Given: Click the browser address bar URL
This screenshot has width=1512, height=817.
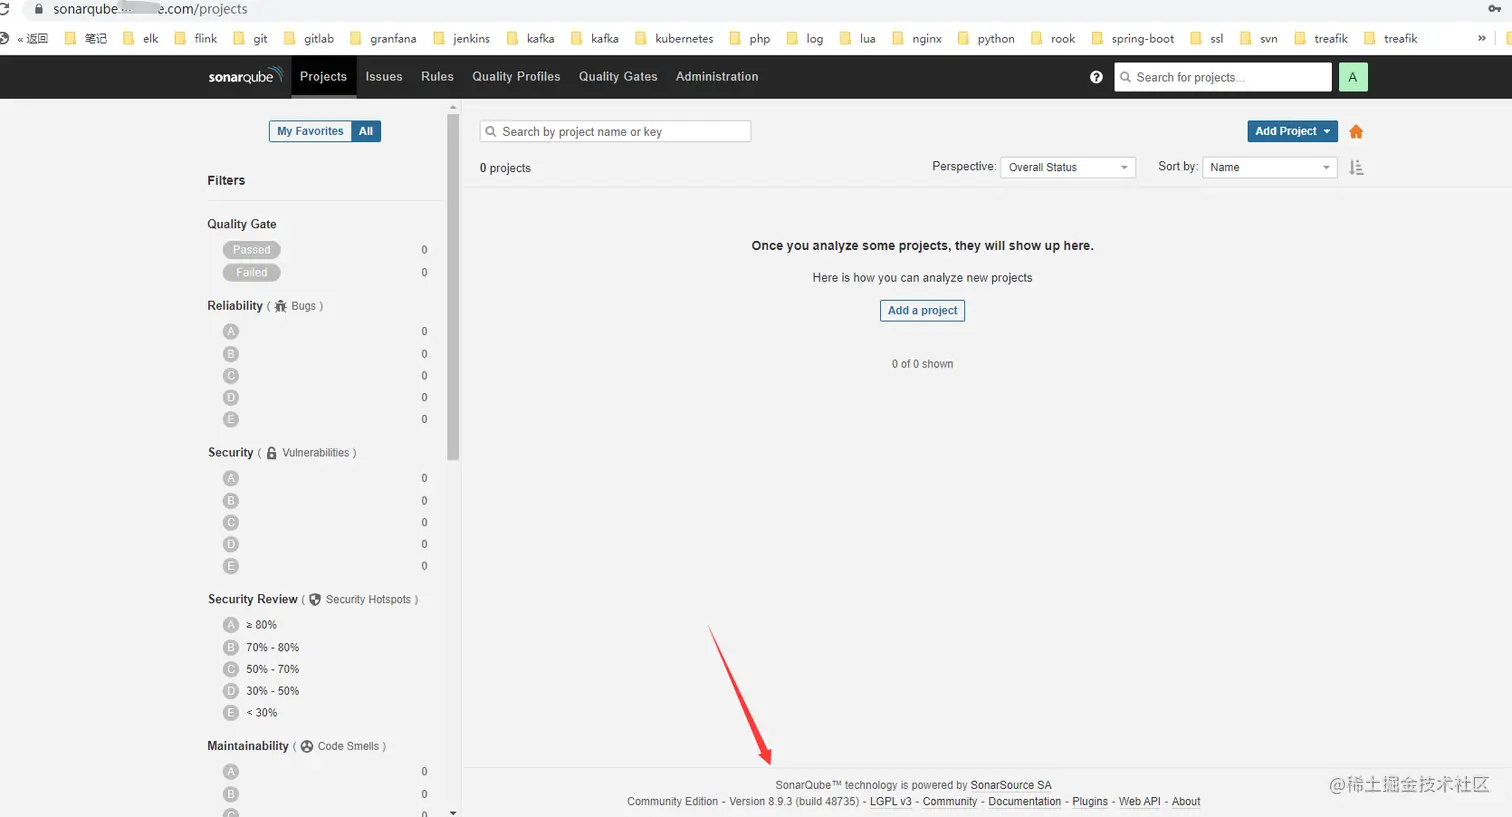Looking at the screenshot, I should 150,9.
